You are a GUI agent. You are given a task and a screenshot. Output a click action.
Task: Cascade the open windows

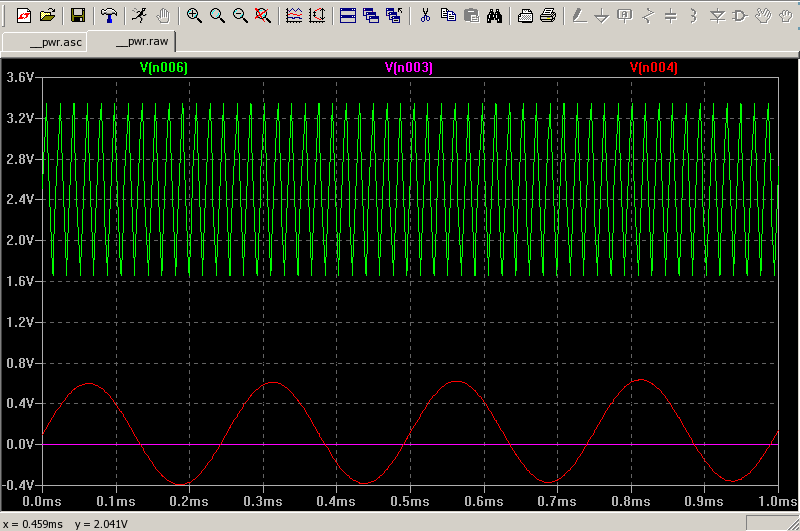click(371, 15)
